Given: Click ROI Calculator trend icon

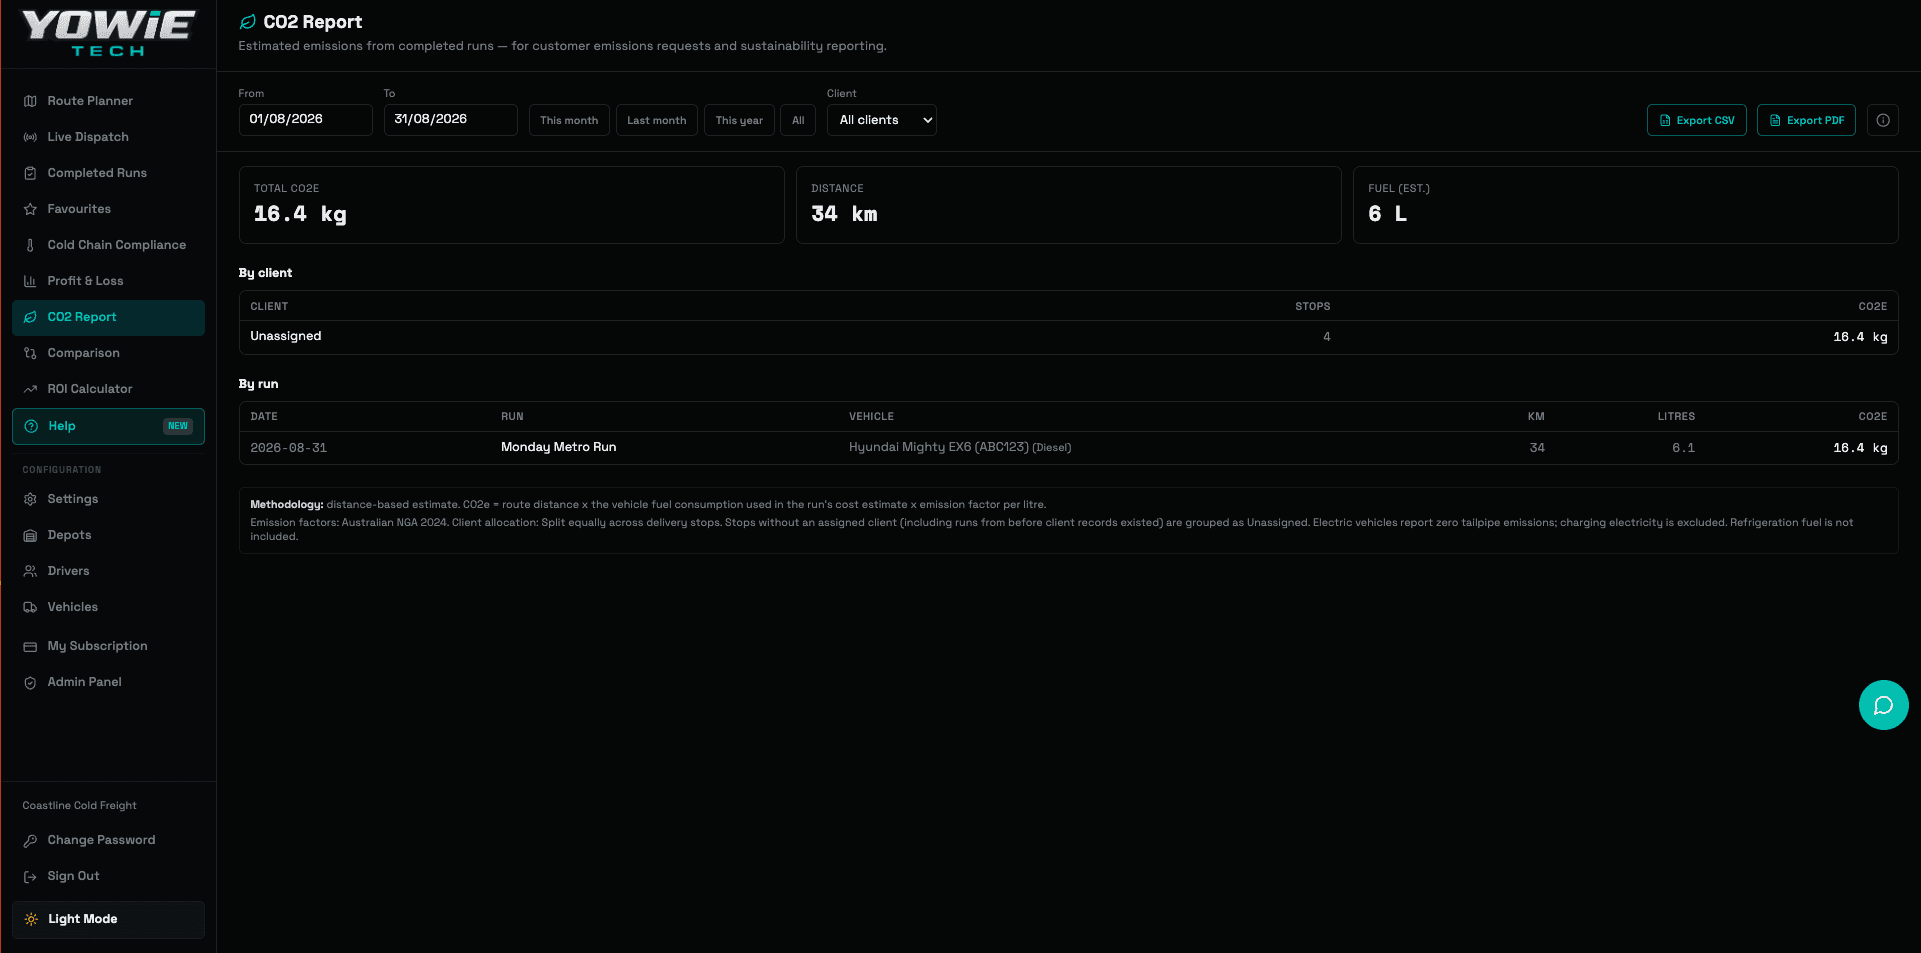Looking at the screenshot, I should click(x=30, y=389).
